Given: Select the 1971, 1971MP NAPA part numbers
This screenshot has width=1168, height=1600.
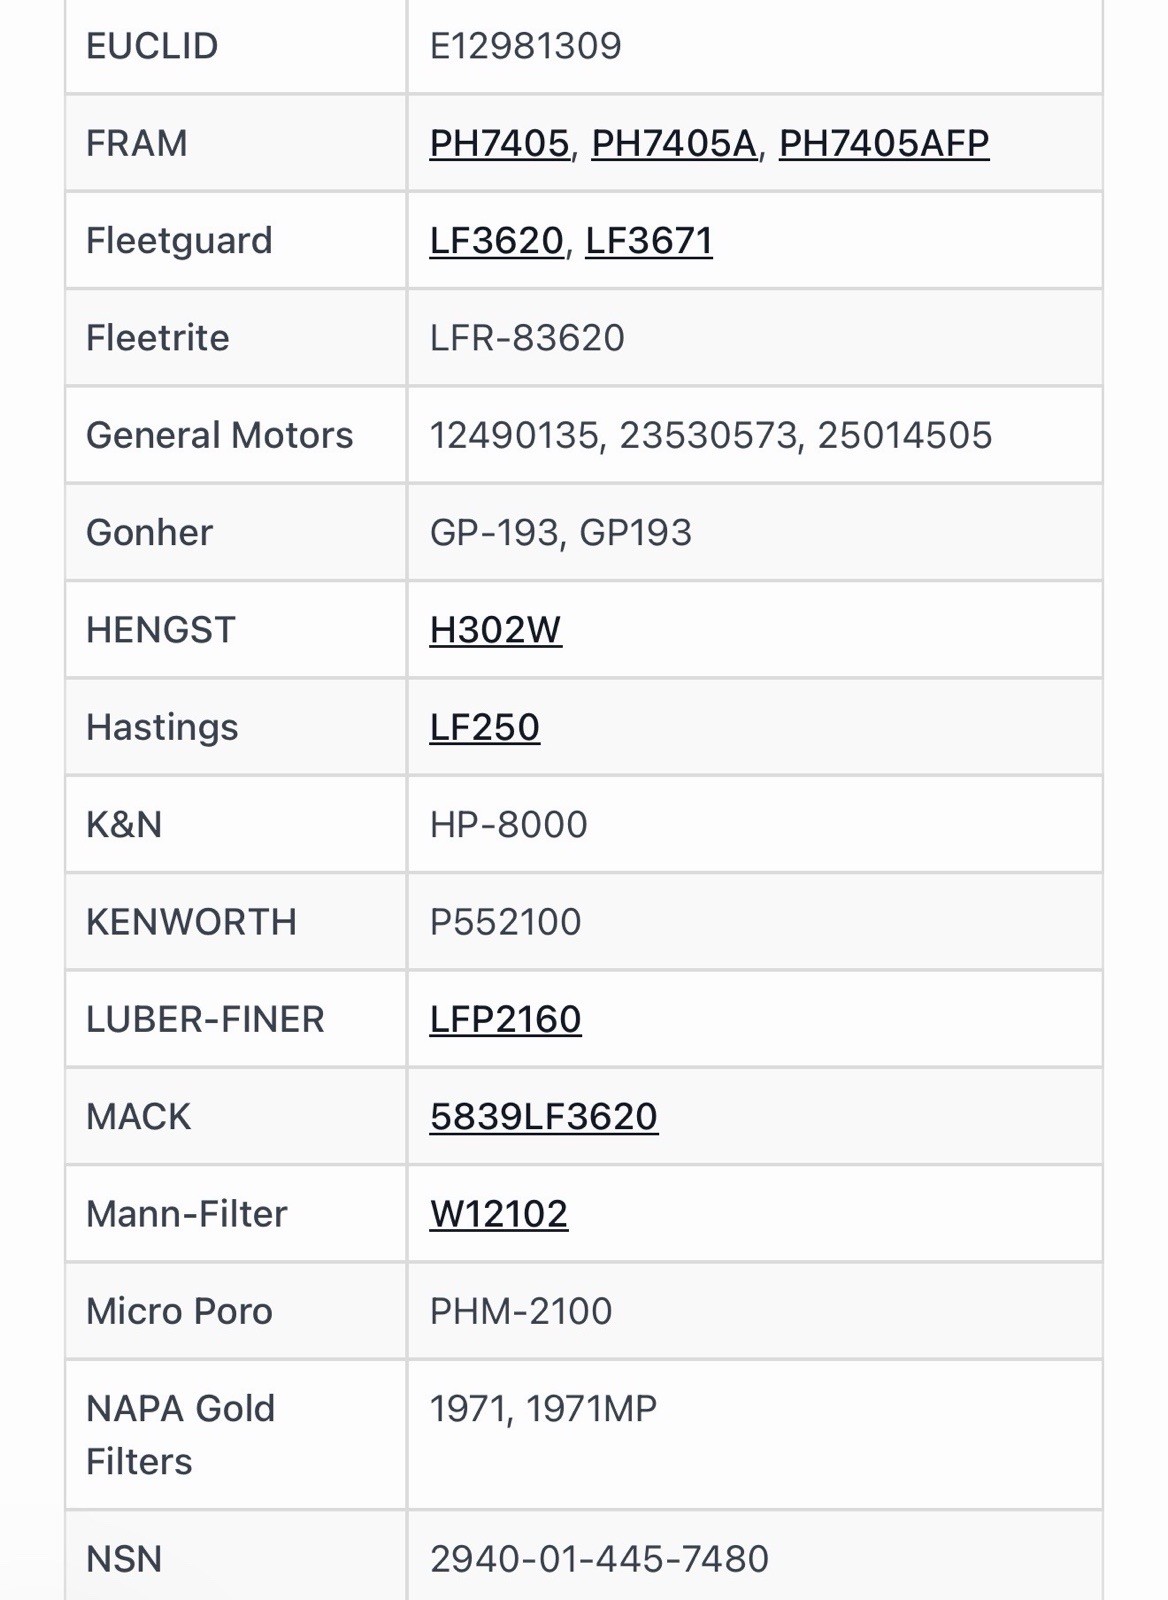Looking at the screenshot, I should [x=543, y=1408].
